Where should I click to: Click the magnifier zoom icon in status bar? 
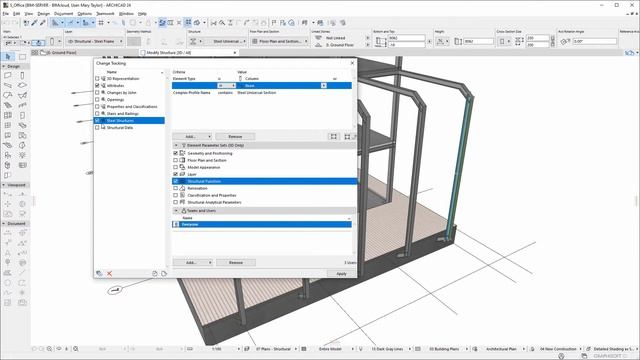click(49, 349)
